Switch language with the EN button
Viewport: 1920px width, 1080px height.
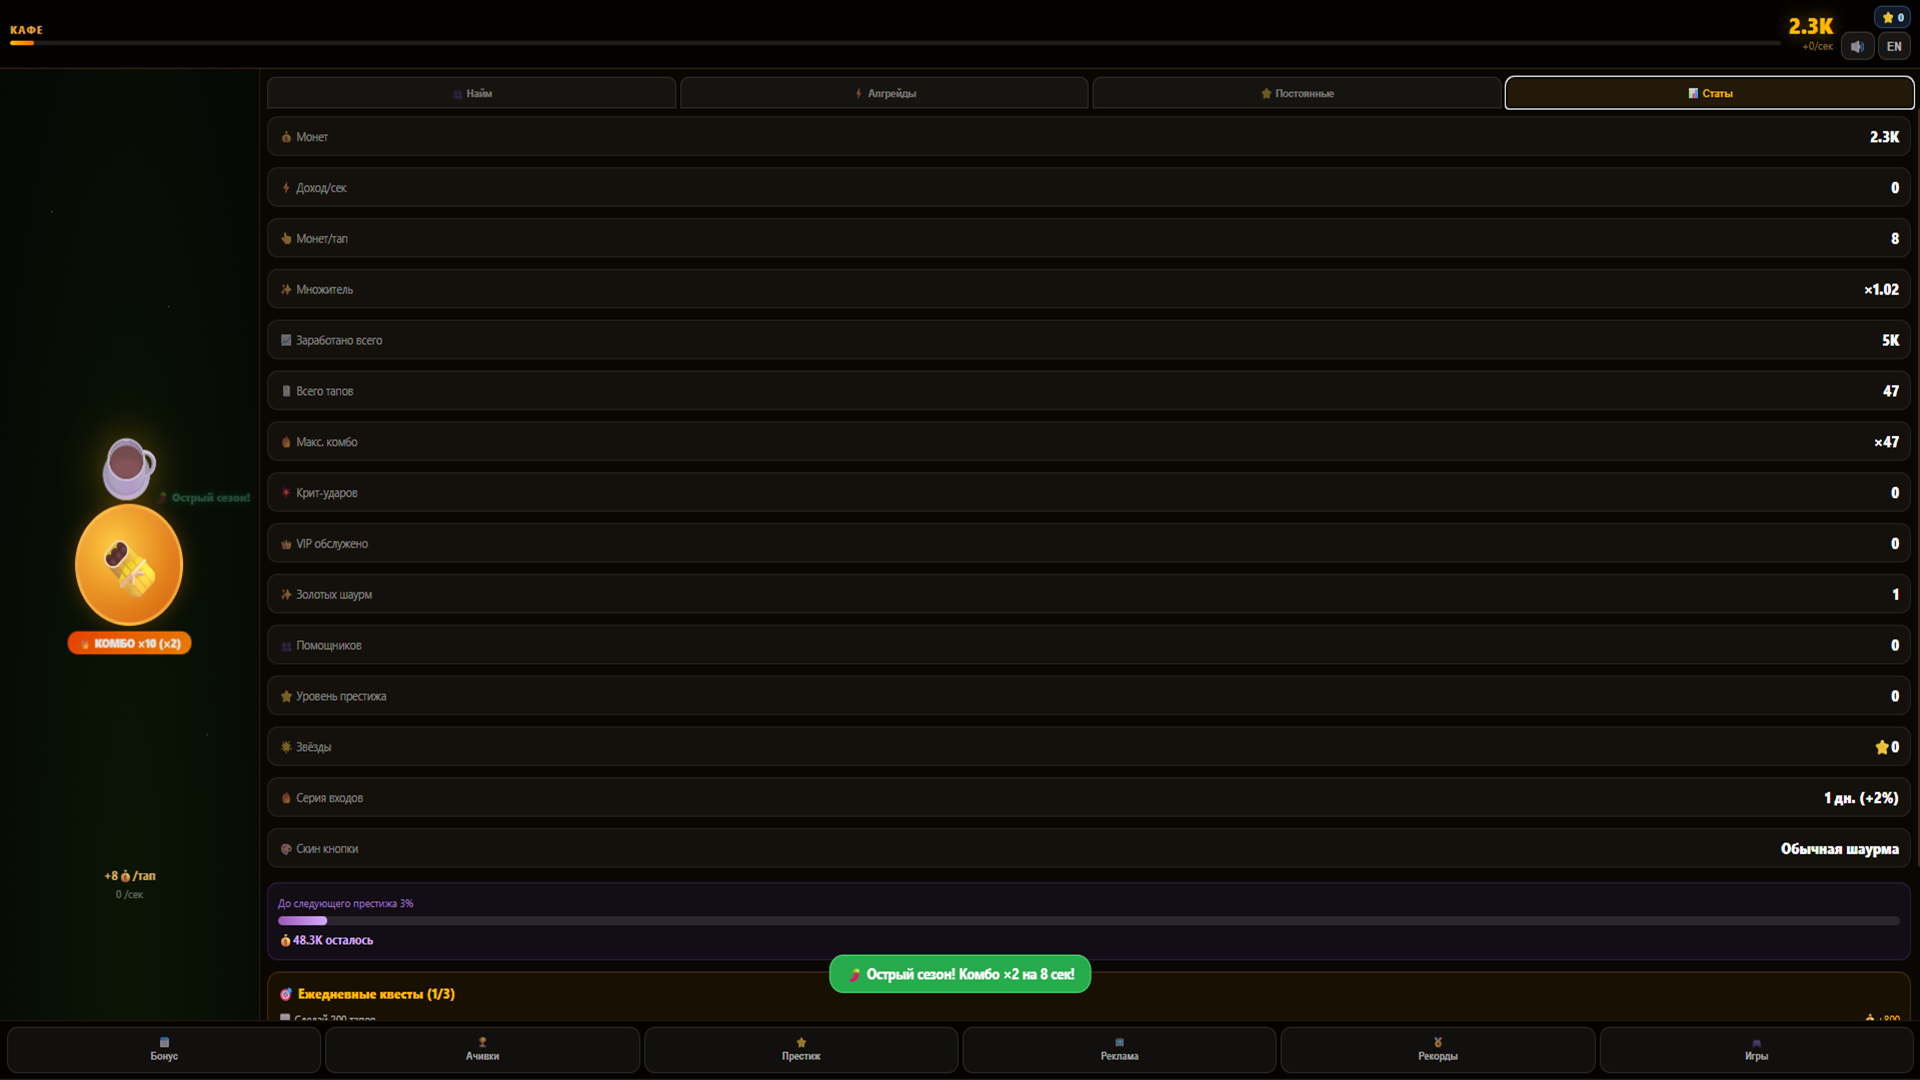coord(1894,46)
